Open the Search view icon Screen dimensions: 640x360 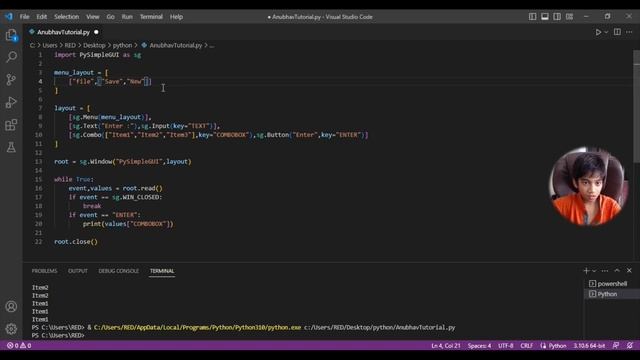11,57
